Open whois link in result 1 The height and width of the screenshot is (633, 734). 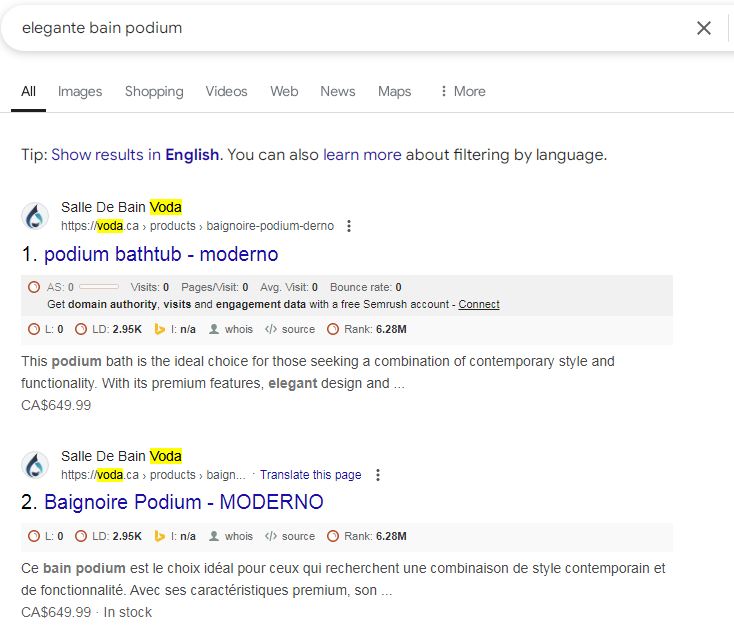point(231,329)
